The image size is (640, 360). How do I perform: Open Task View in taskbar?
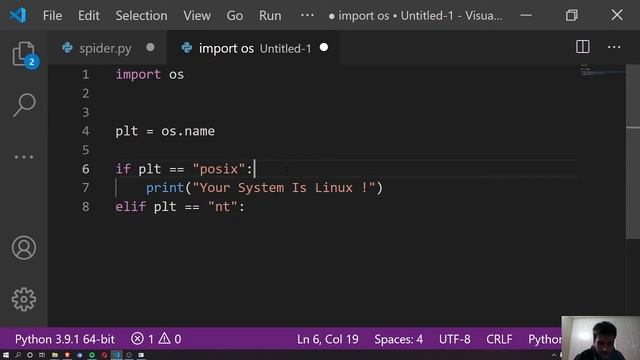pyautogui.click(x=42, y=355)
